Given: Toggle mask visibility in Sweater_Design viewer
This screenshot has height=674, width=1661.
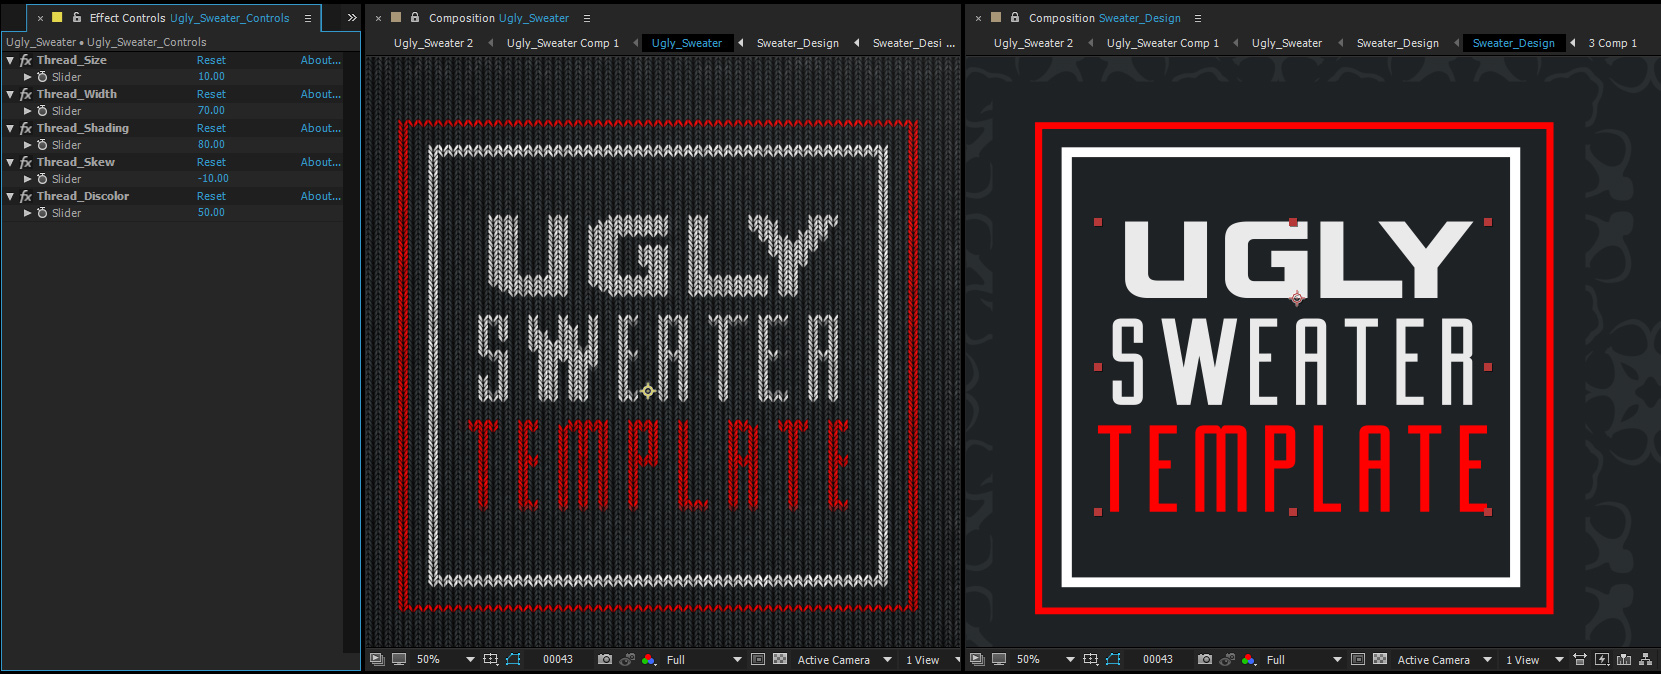Looking at the screenshot, I should pyautogui.click(x=1113, y=660).
